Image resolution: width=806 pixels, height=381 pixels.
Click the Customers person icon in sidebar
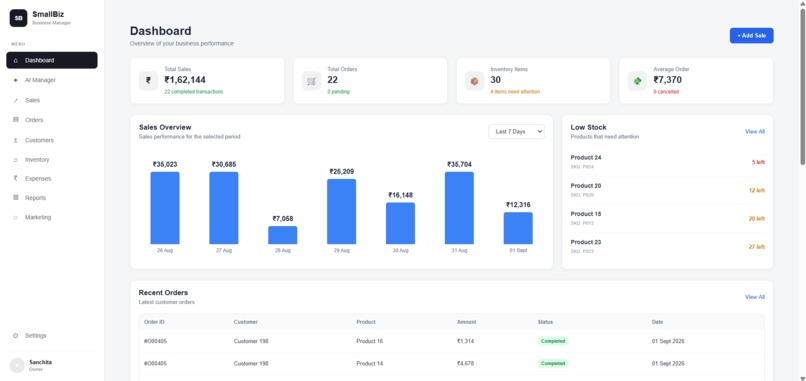(15, 140)
